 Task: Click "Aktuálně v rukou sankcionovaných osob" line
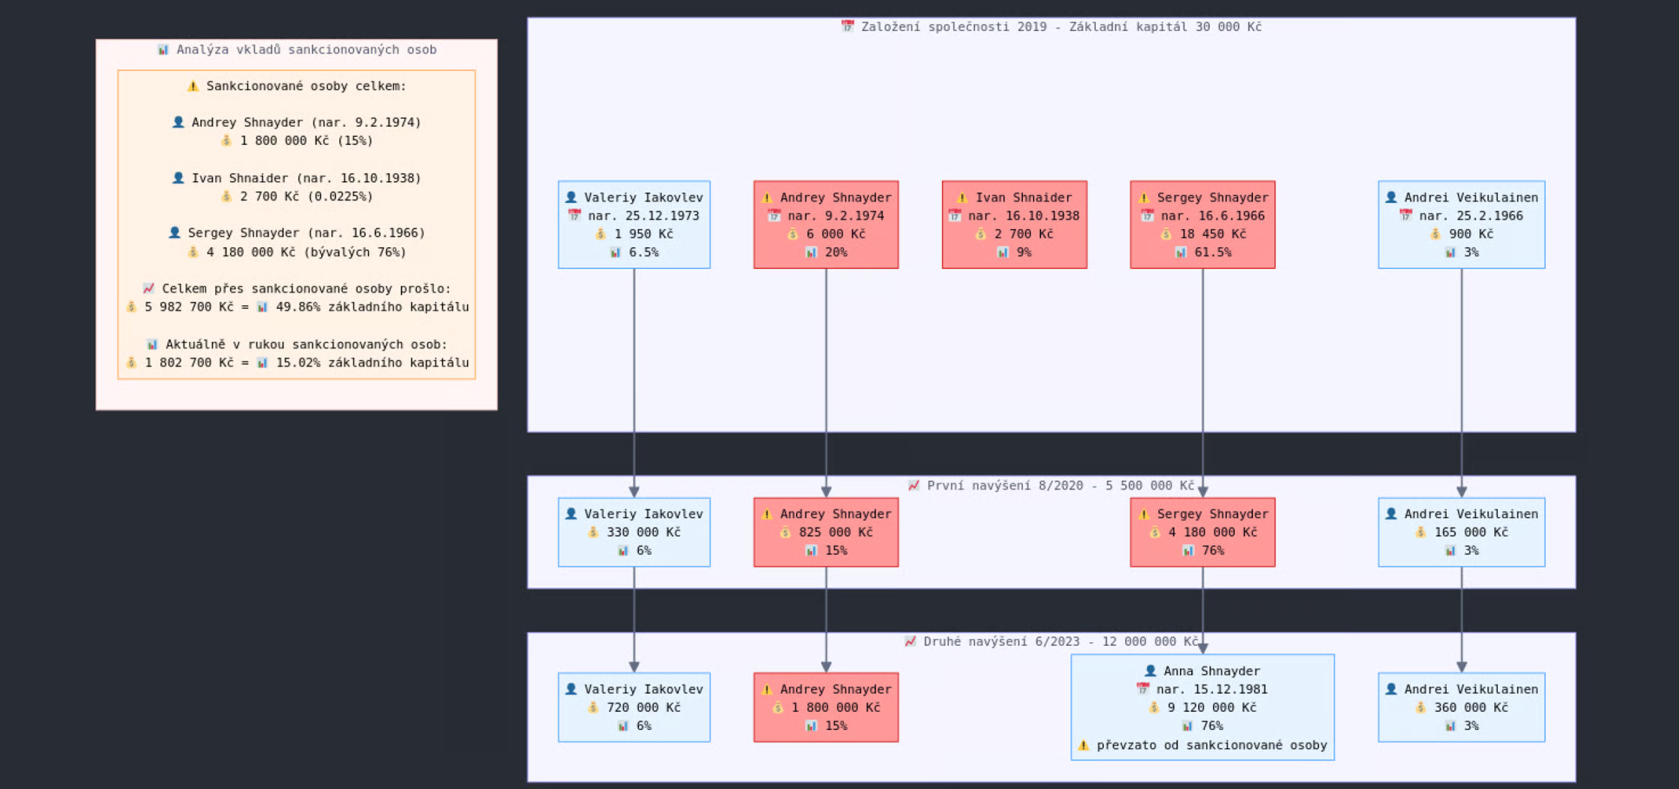tap(306, 344)
